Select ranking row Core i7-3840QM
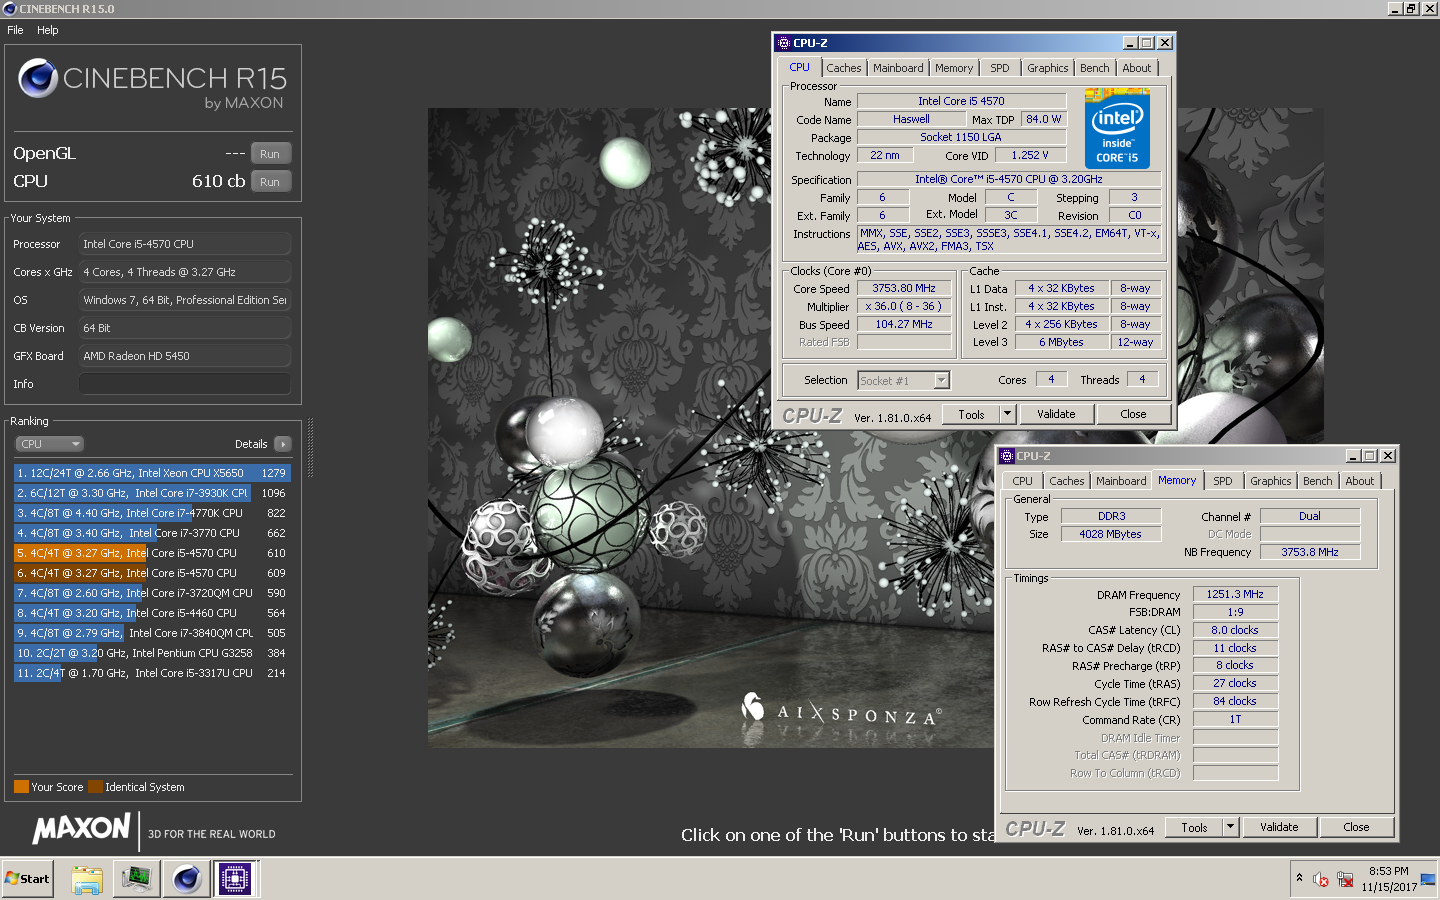 coord(152,633)
